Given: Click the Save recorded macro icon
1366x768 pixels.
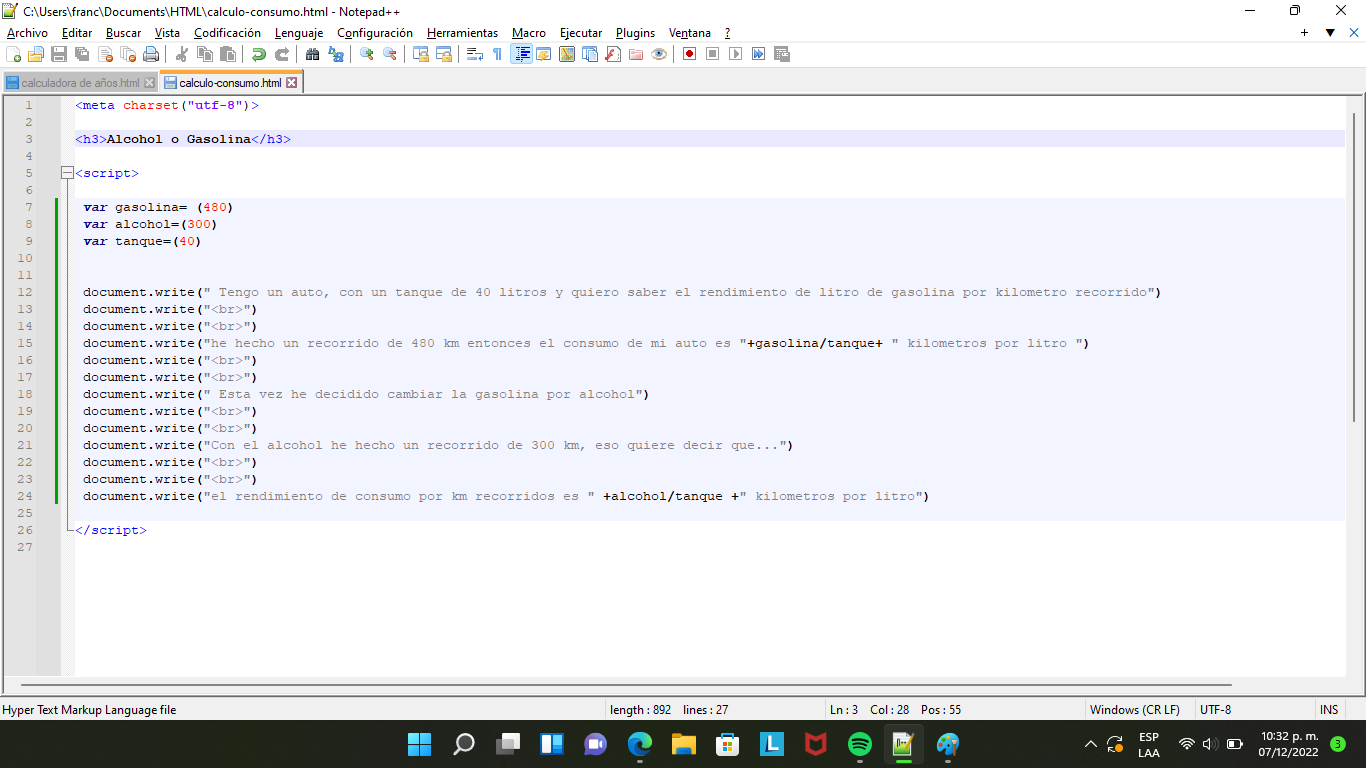Looking at the screenshot, I should pyautogui.click(x=781, y=54).
